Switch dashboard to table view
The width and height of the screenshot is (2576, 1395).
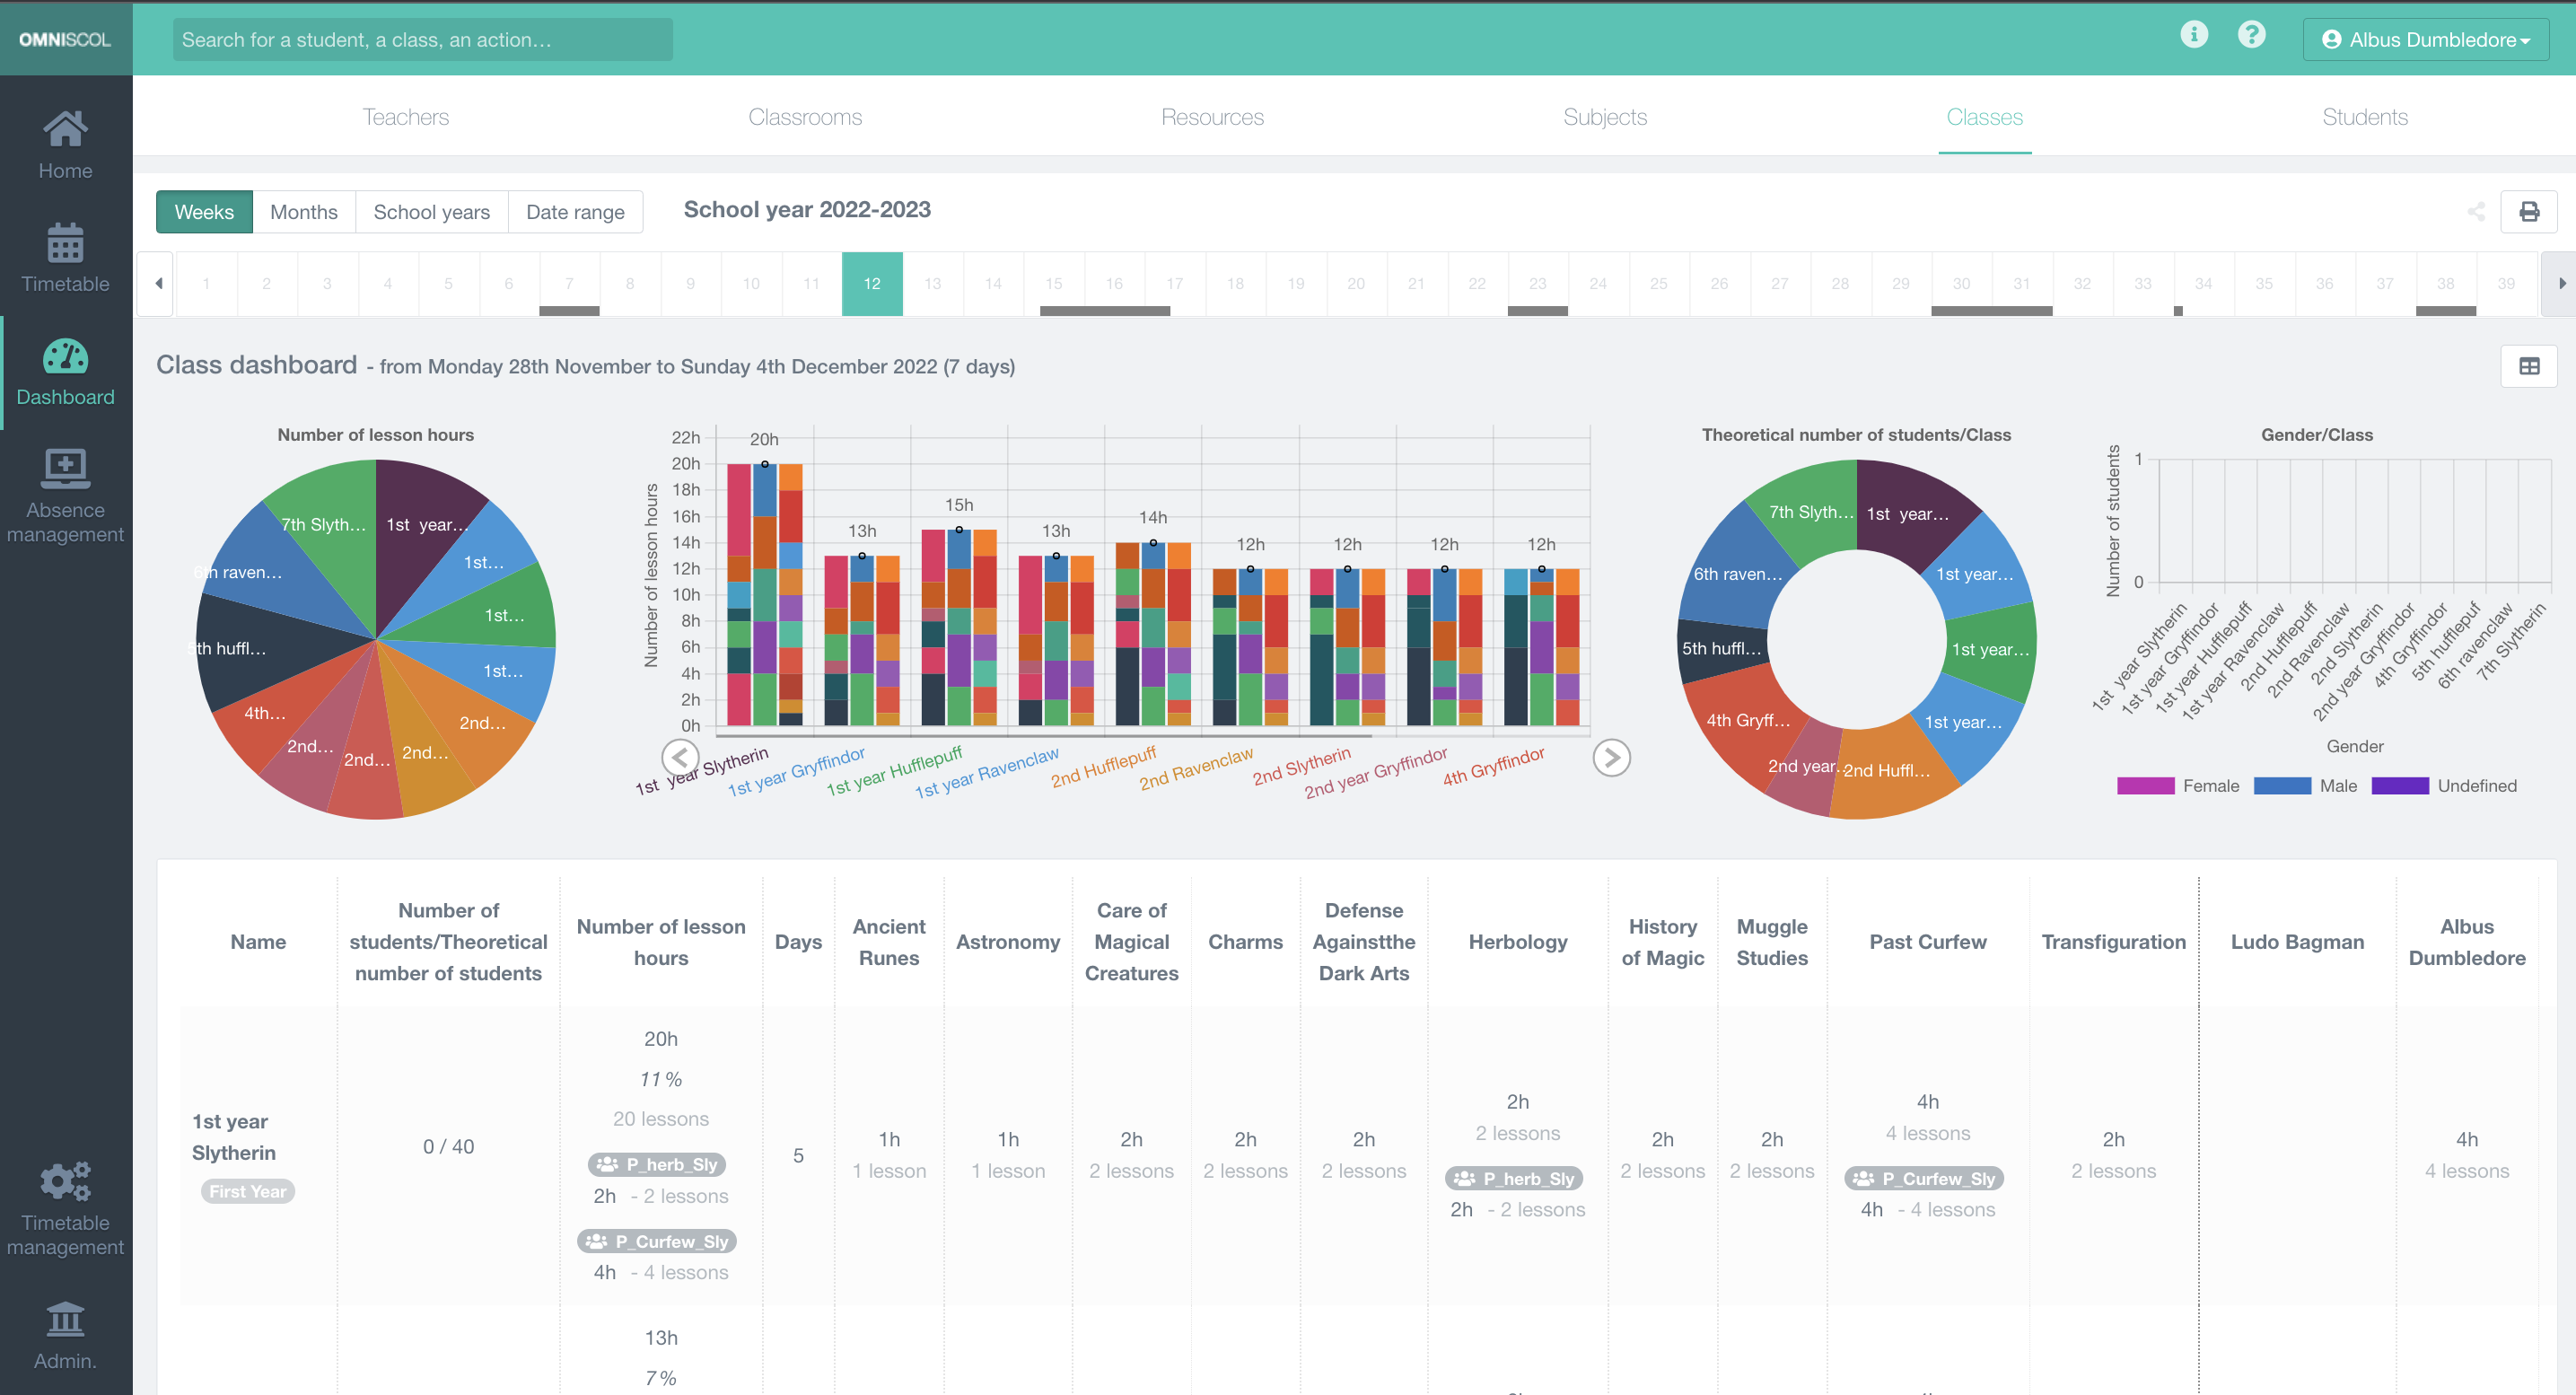point(2530,366)
